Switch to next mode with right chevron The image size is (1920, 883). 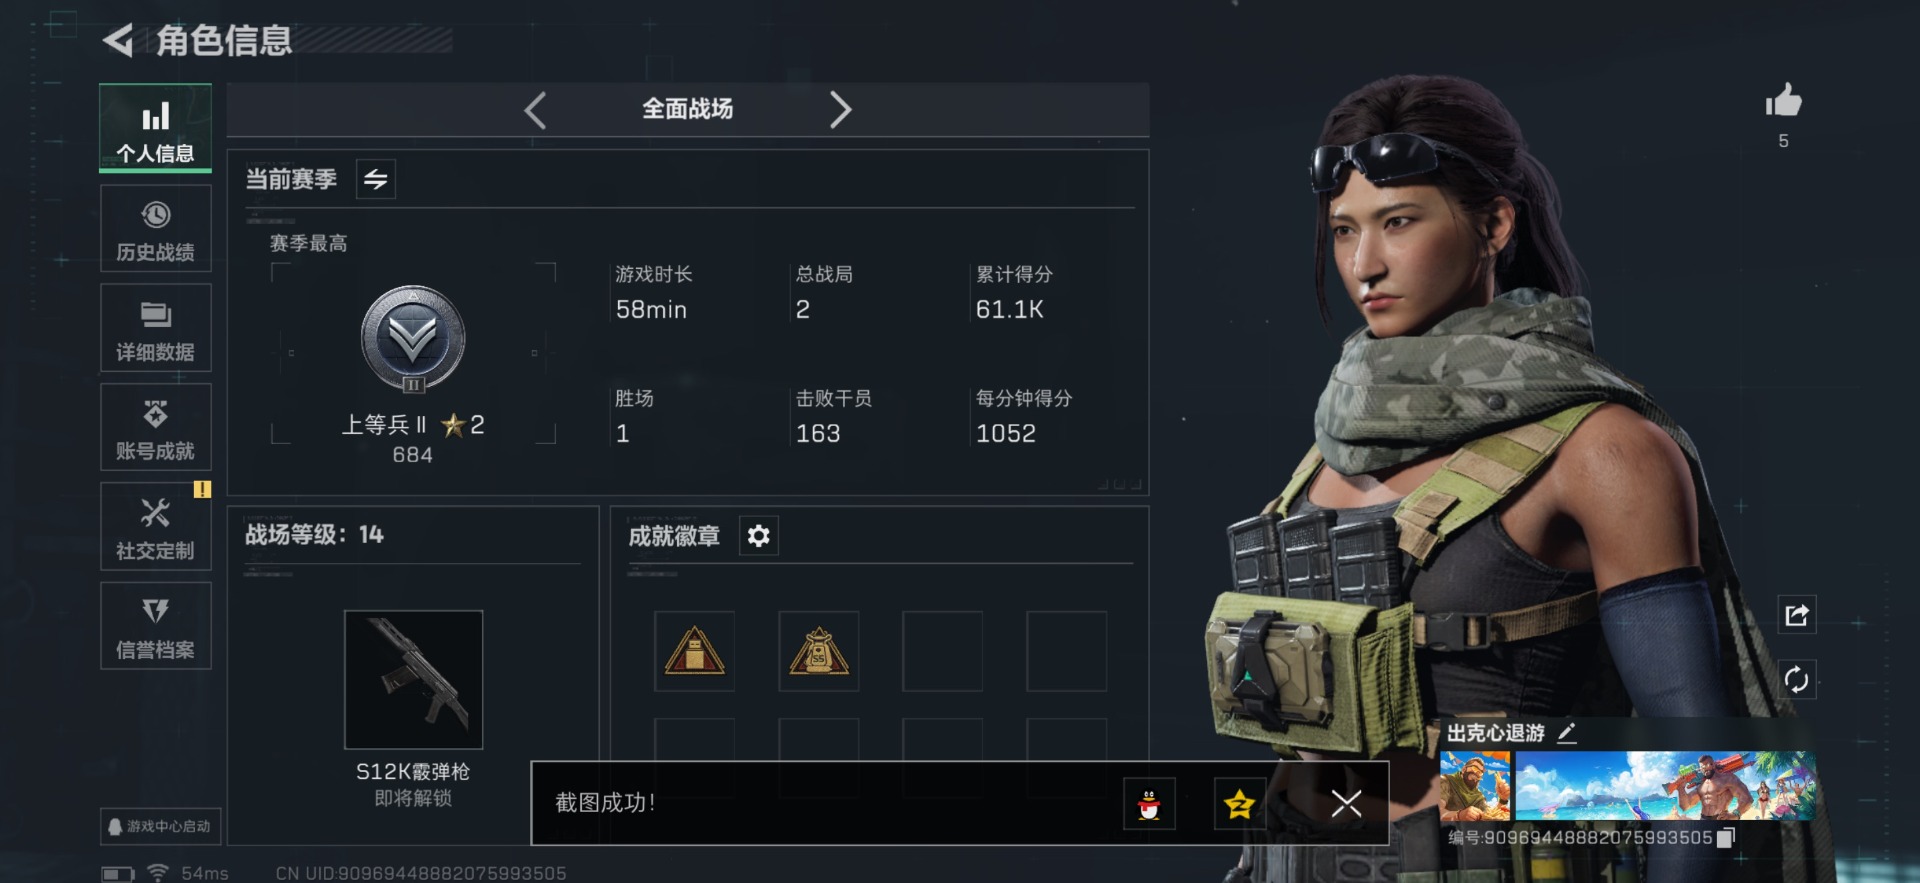pyautogui.click(x=840, y=109)
